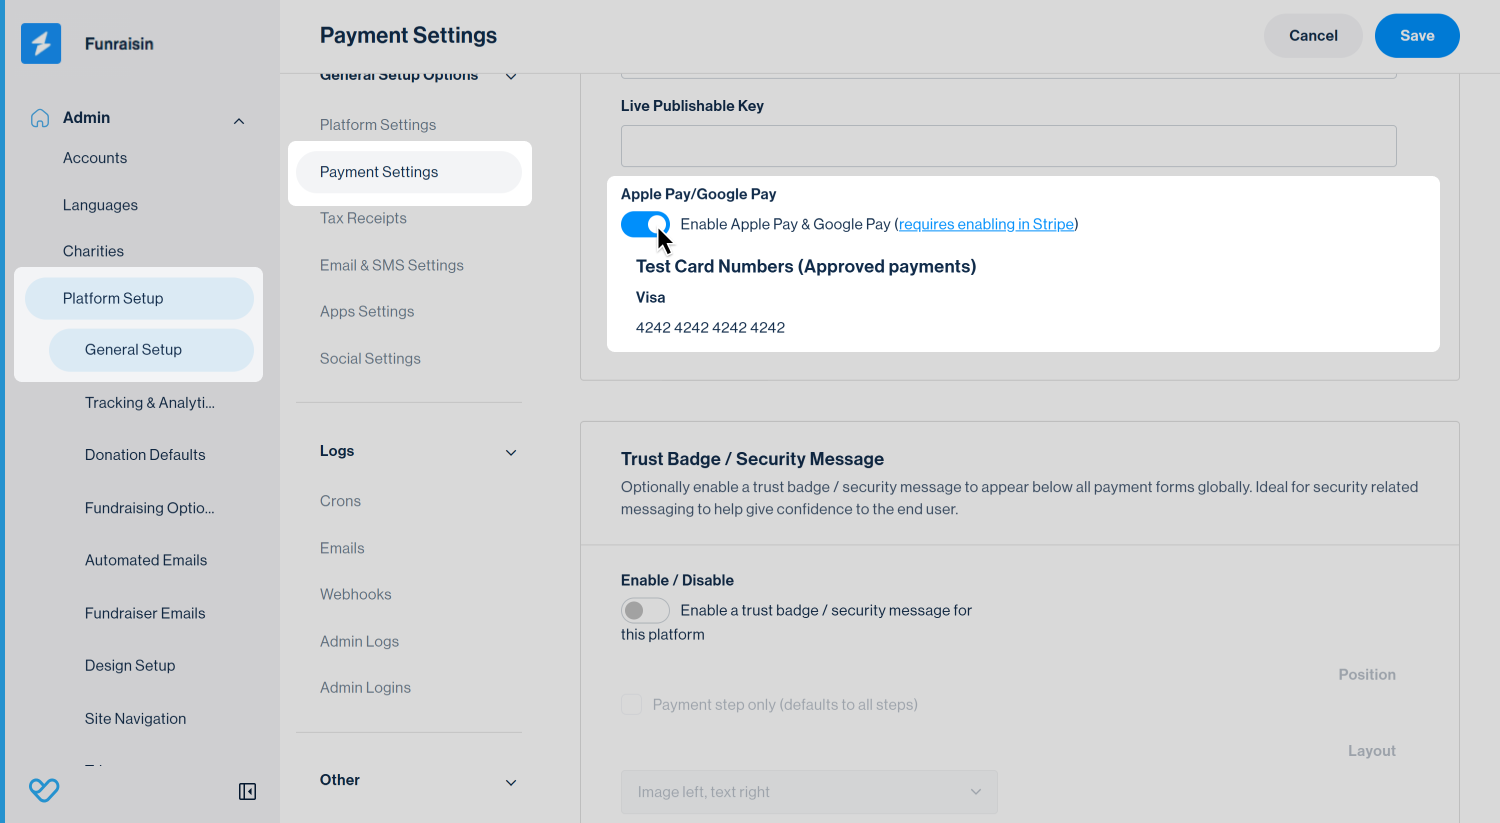Click the heart icon at bottom left
This screenshot has width=1500, height=823.
pyautogui.click(x=44, y=790)
